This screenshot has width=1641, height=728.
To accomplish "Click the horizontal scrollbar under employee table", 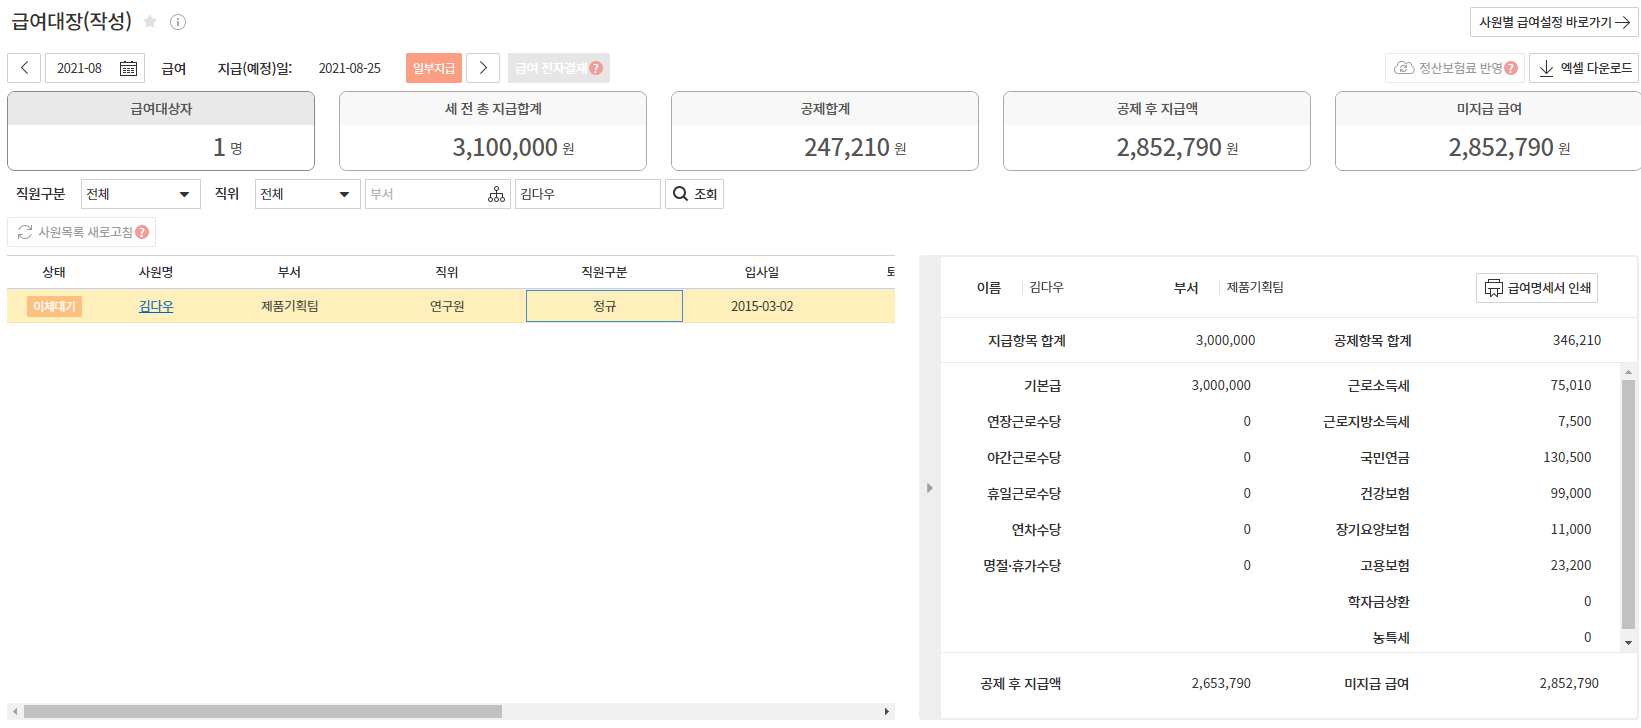I will pyautogui.click(x=262, y=712).
